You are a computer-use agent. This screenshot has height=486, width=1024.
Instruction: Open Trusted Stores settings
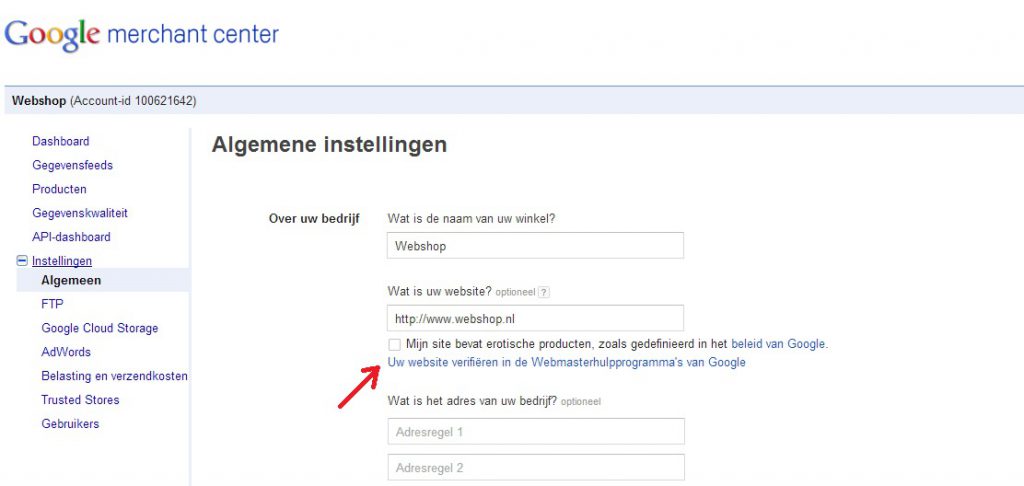tap(80, 400)
